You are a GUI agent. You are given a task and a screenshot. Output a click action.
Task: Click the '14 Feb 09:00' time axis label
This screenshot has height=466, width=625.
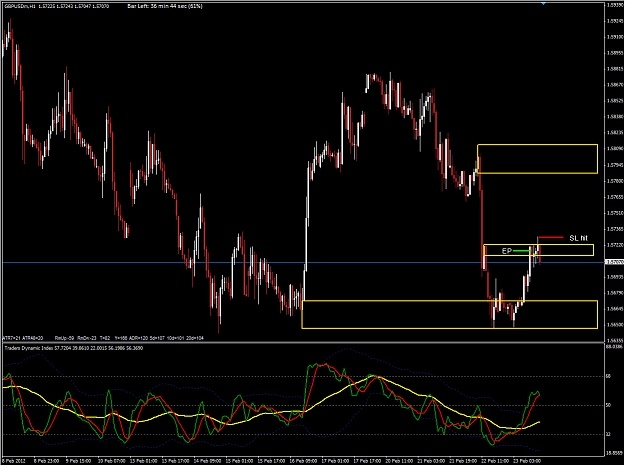point(207,461)
